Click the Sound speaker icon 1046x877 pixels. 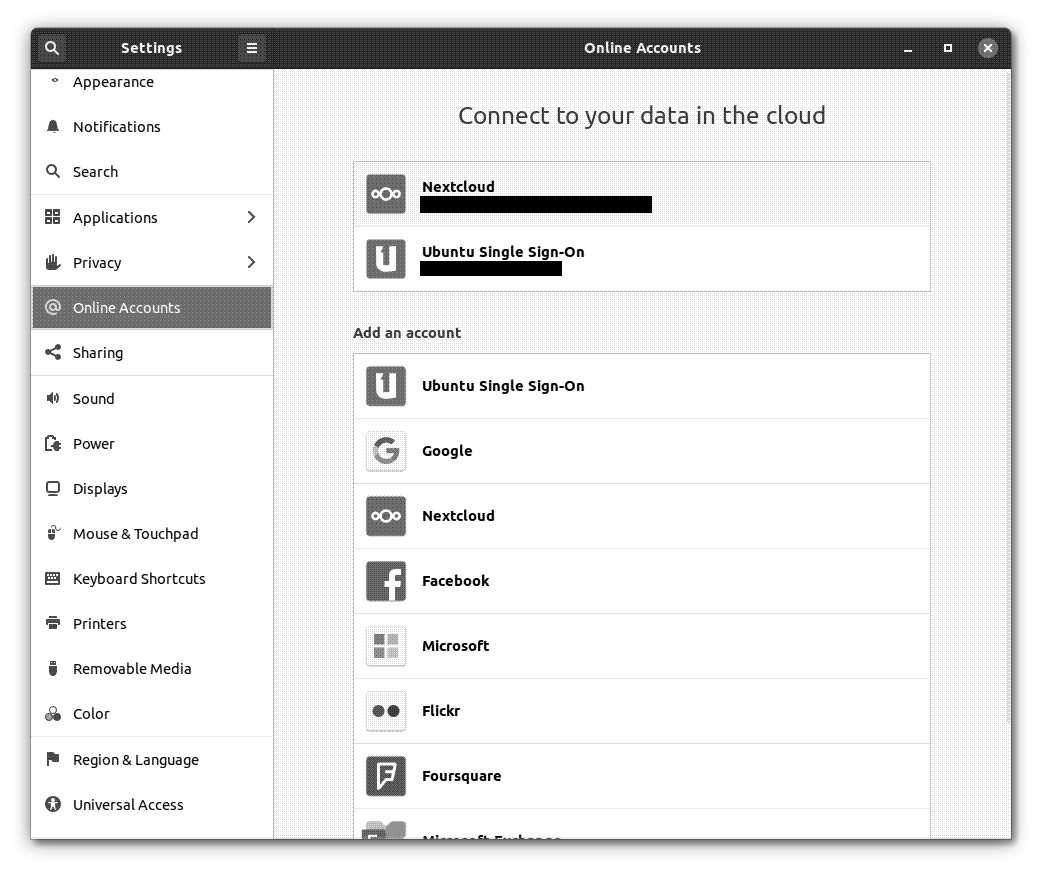click(x=53, y=398)
